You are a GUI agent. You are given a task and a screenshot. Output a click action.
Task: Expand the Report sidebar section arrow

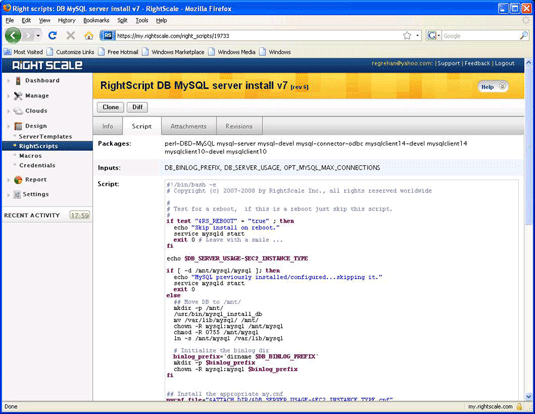(8, 180)
